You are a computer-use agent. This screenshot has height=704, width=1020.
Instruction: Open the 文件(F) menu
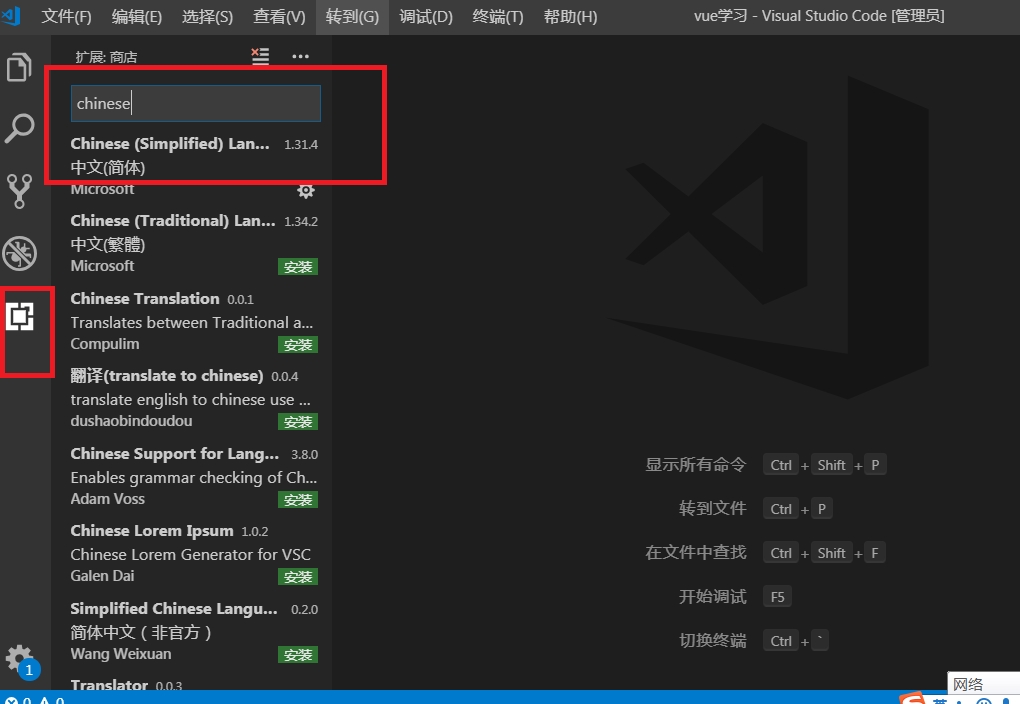point(67,17)
